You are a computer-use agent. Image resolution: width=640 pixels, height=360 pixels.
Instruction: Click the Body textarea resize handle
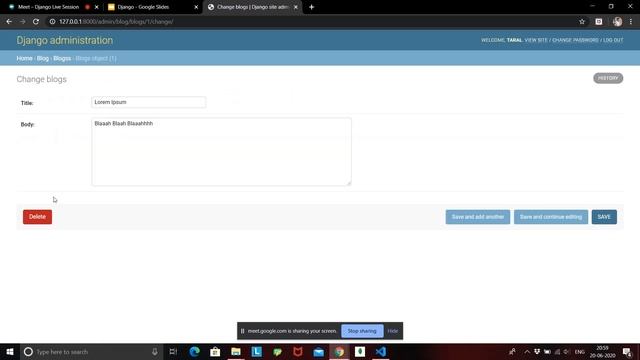(x=349, y=183)
